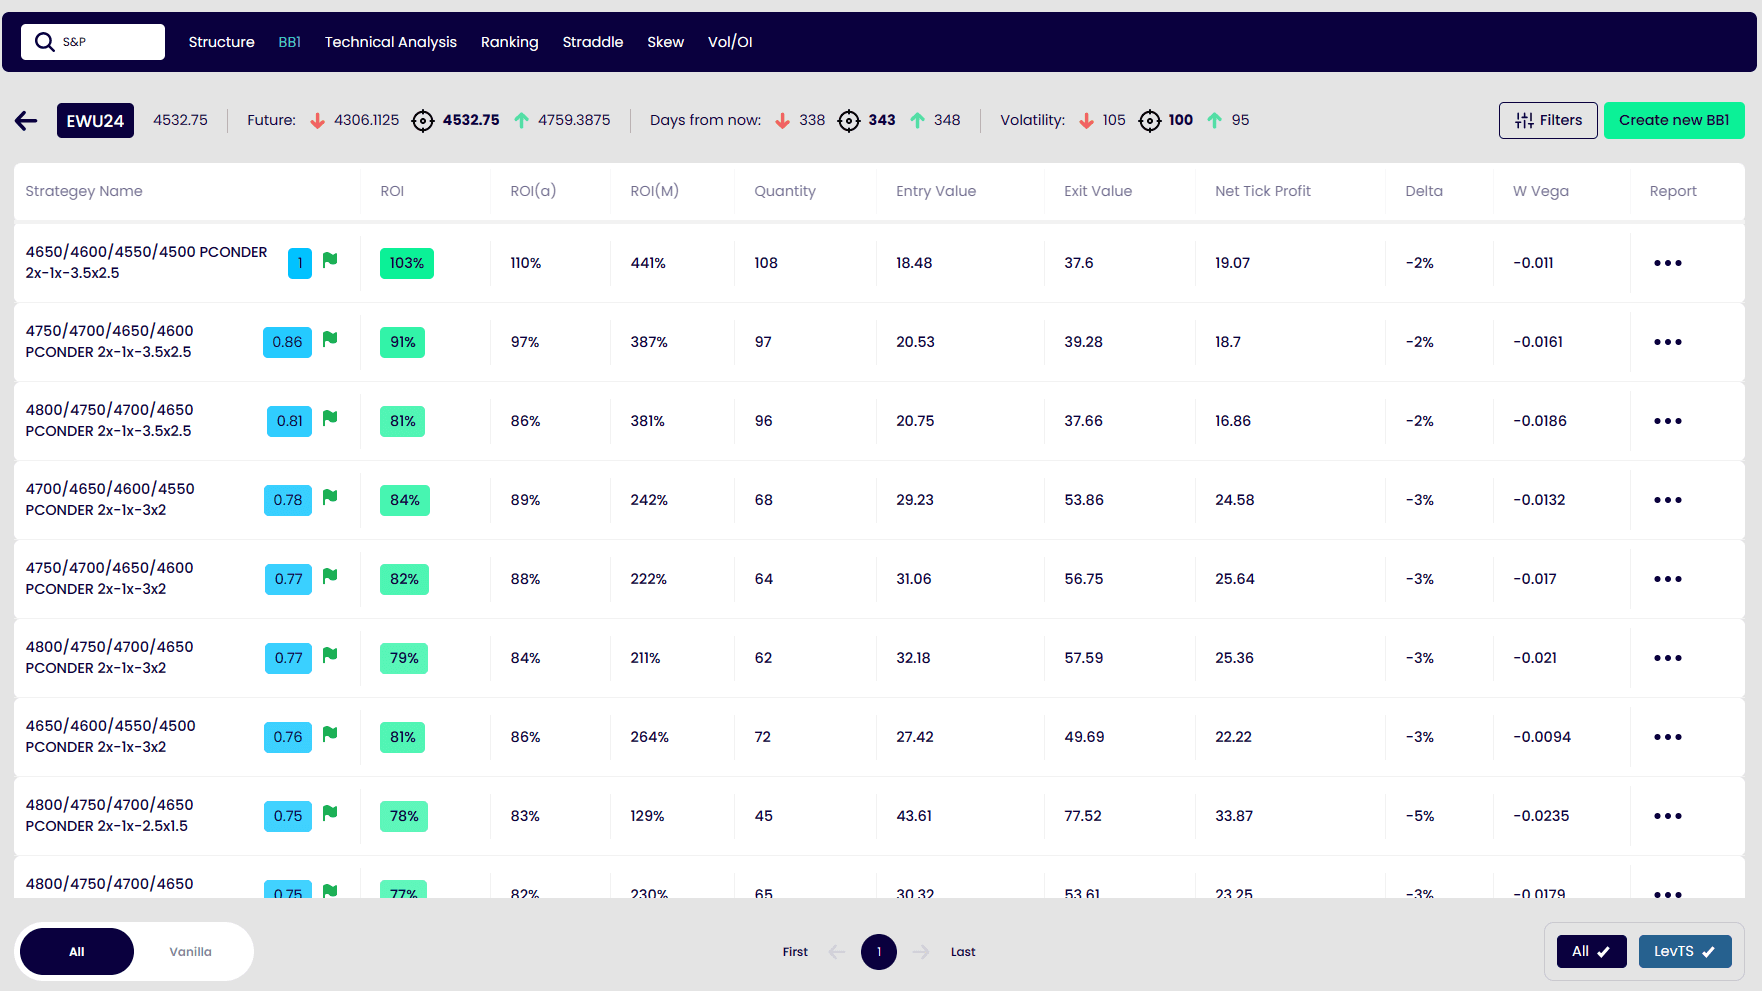Jump to the Last page link
The image size is (1762, 991).
click(962, 951)
